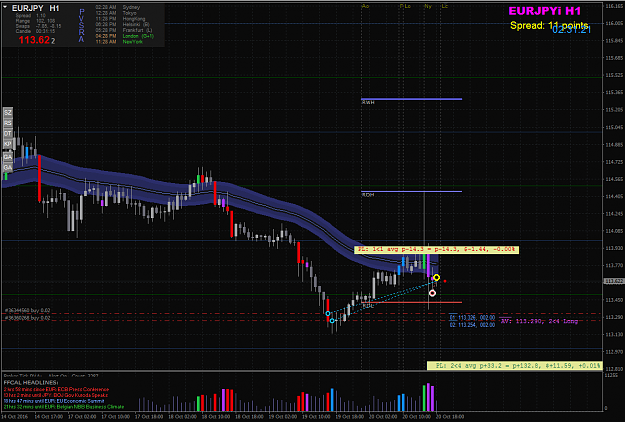Click the AV: 113.290 Long label
Screen dimensions: 625x422
click(539, 321)
